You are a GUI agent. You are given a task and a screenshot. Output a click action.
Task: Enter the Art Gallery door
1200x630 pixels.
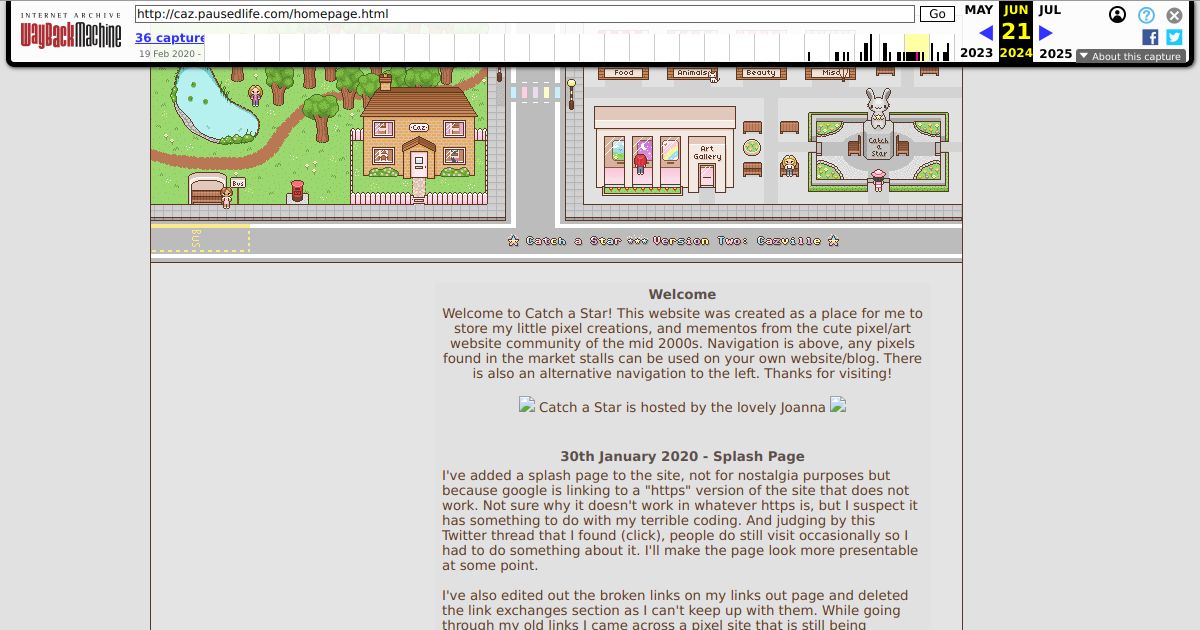point(706,176)
